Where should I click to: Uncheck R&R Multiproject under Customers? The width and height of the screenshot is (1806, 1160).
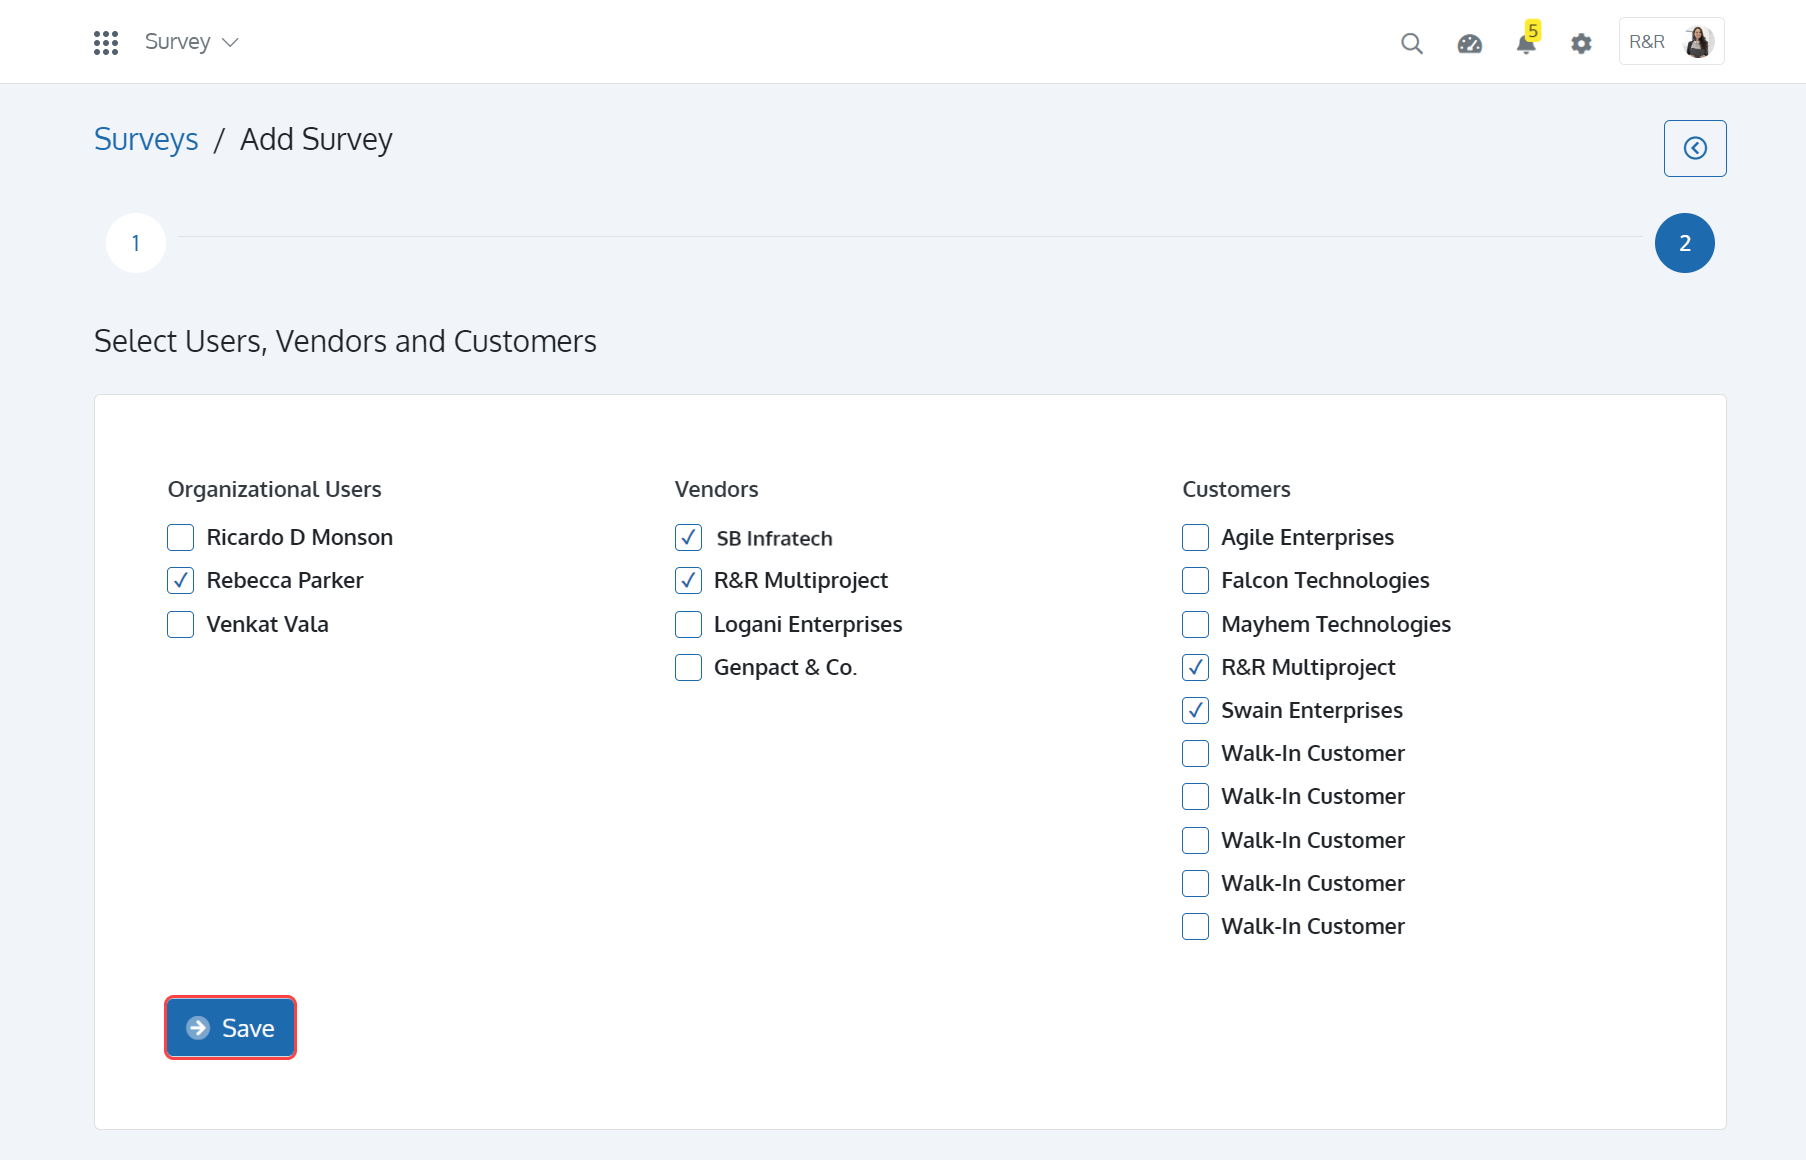pyautogui.click(x=1195, y=667)
